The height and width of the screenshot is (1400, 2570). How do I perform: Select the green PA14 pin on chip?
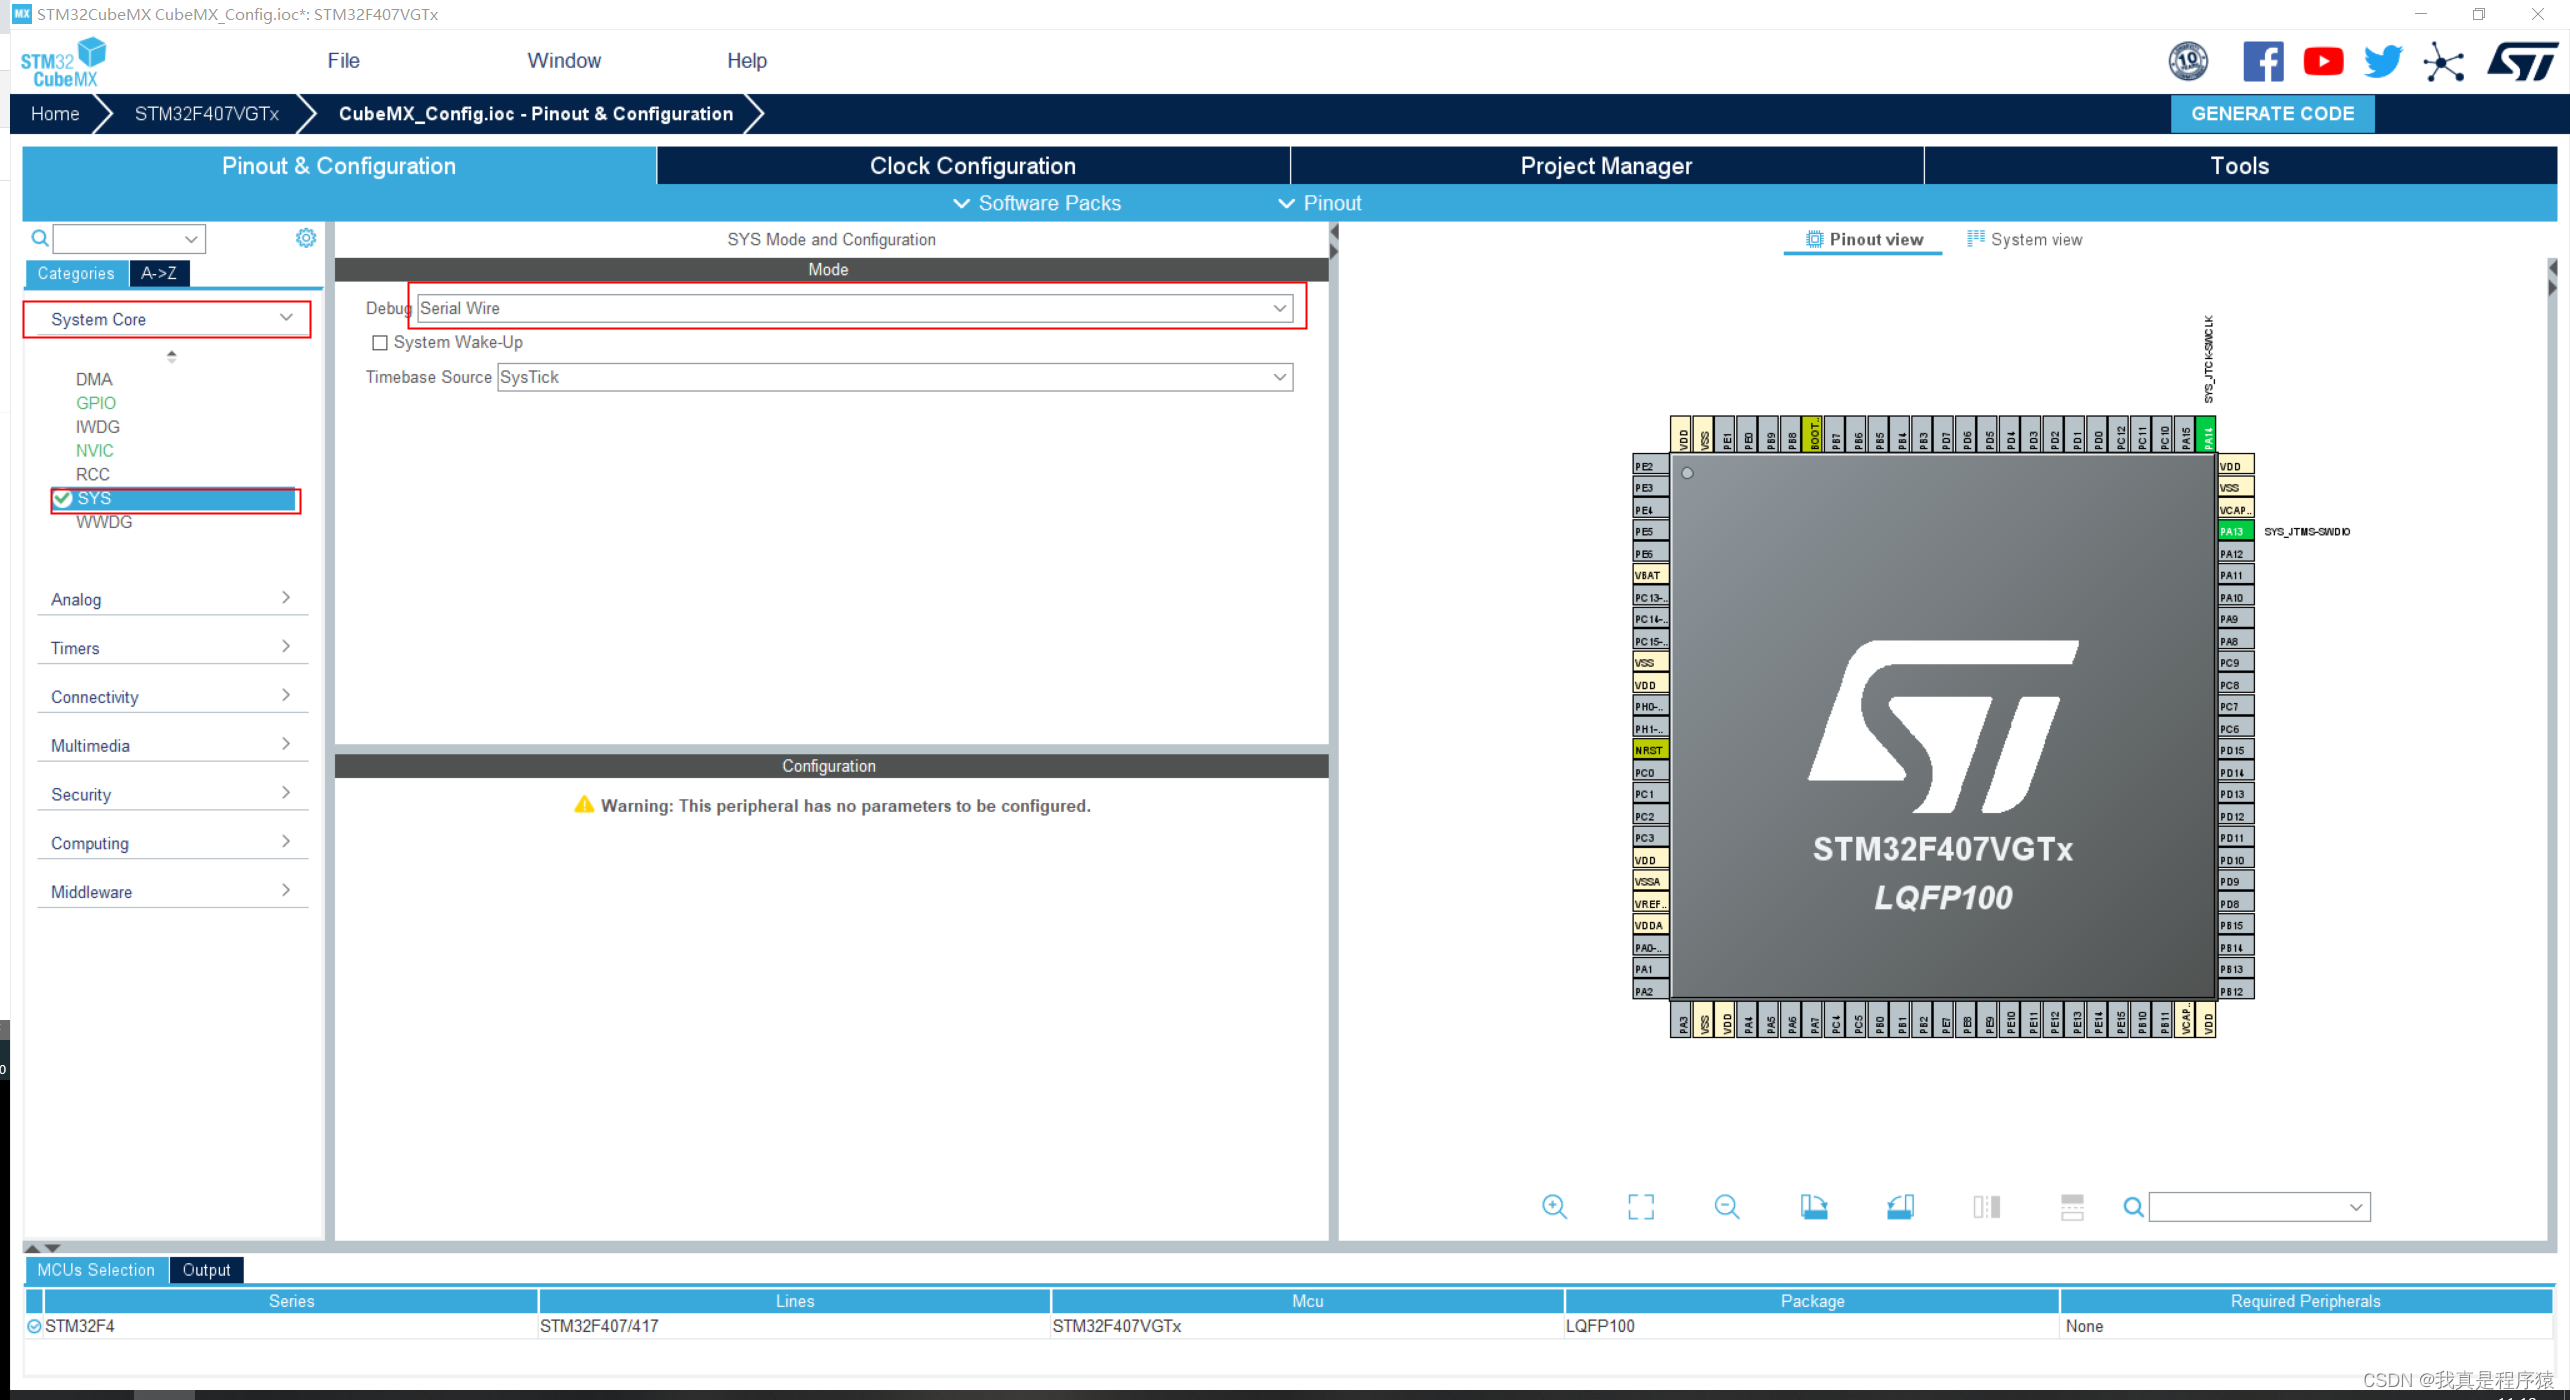(2207, 436)
